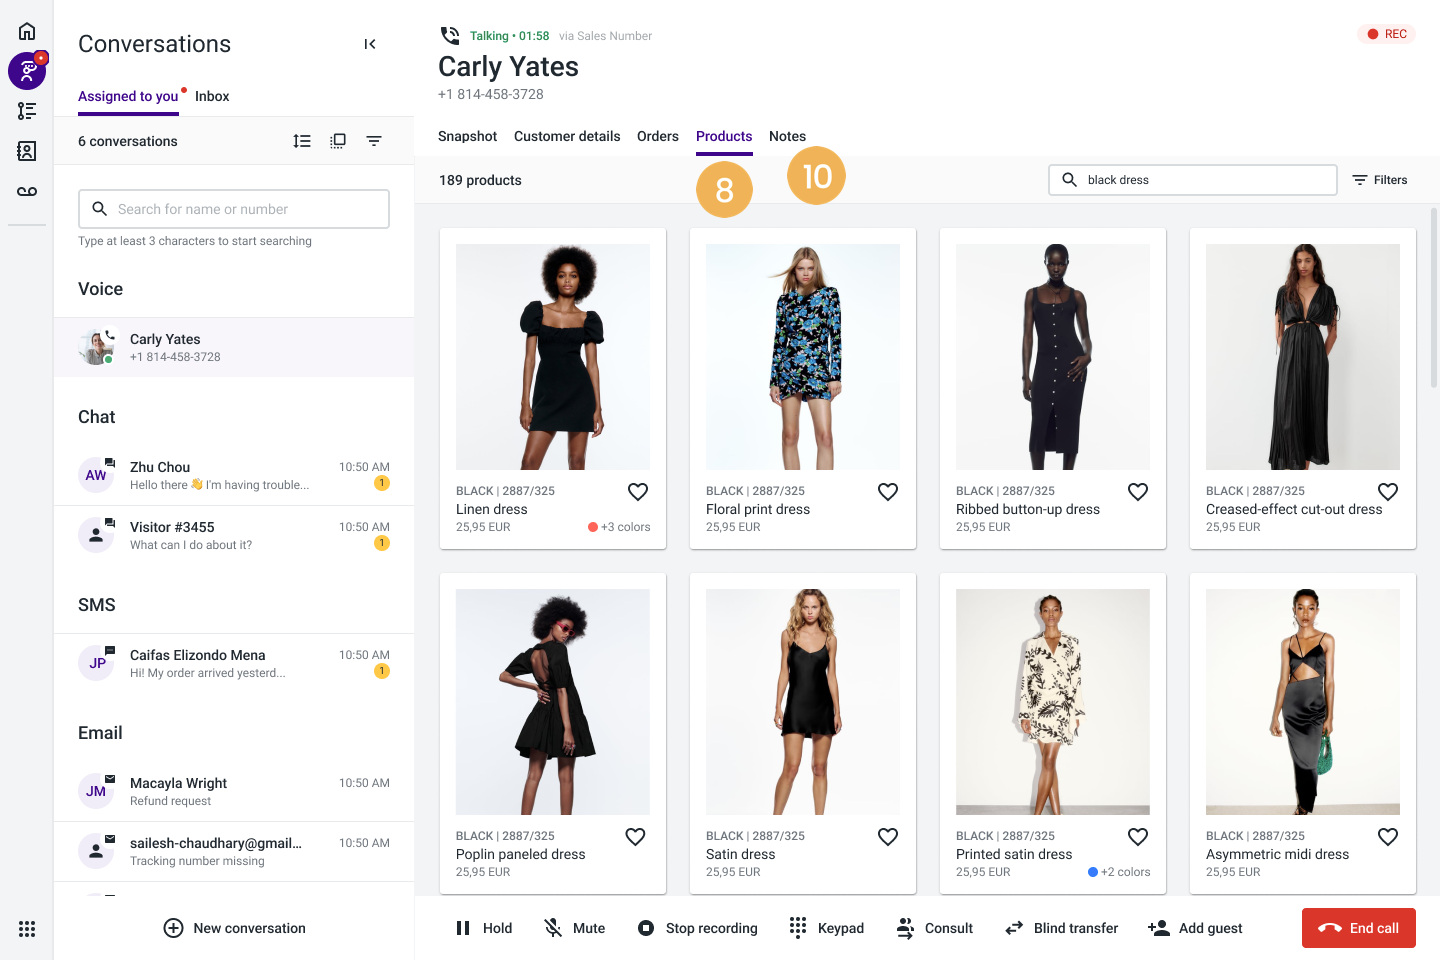This screenshot has height=960, width=1440.
Task: Click the black dress search field
Action: pyautogui.click(x=1192, y=180)
